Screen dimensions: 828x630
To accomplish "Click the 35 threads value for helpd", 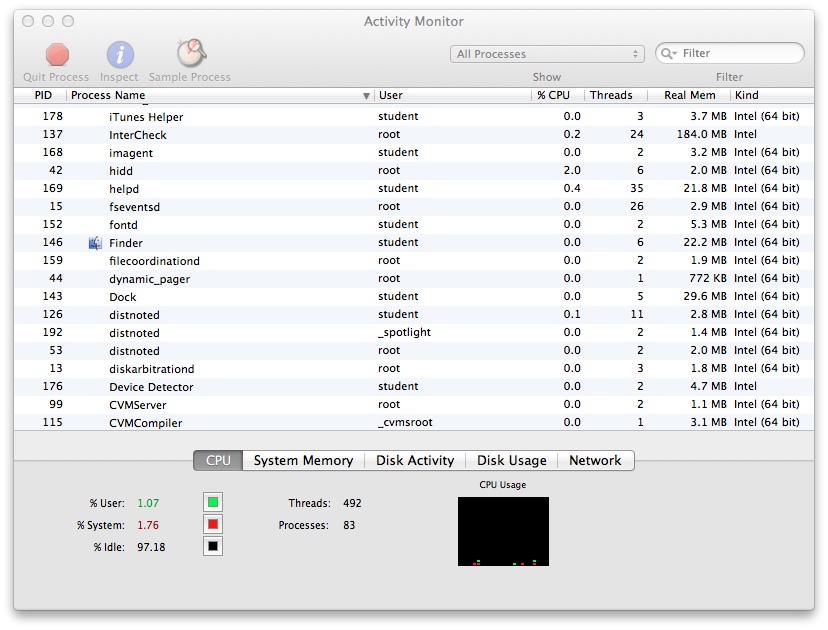I will [x=637, y=188].
